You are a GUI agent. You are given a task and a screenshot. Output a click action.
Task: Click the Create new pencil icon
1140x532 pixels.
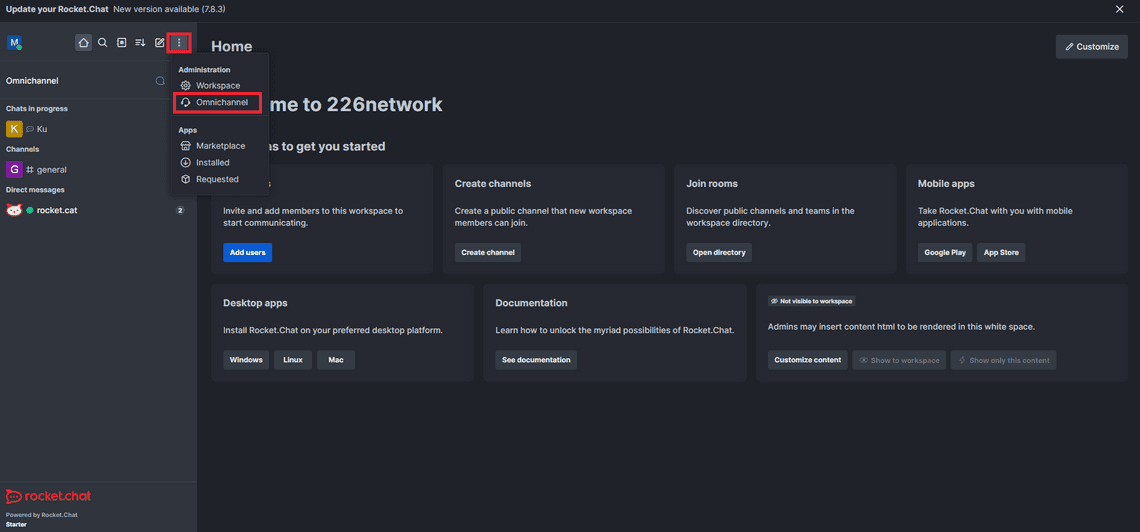[x=159, y=43]
